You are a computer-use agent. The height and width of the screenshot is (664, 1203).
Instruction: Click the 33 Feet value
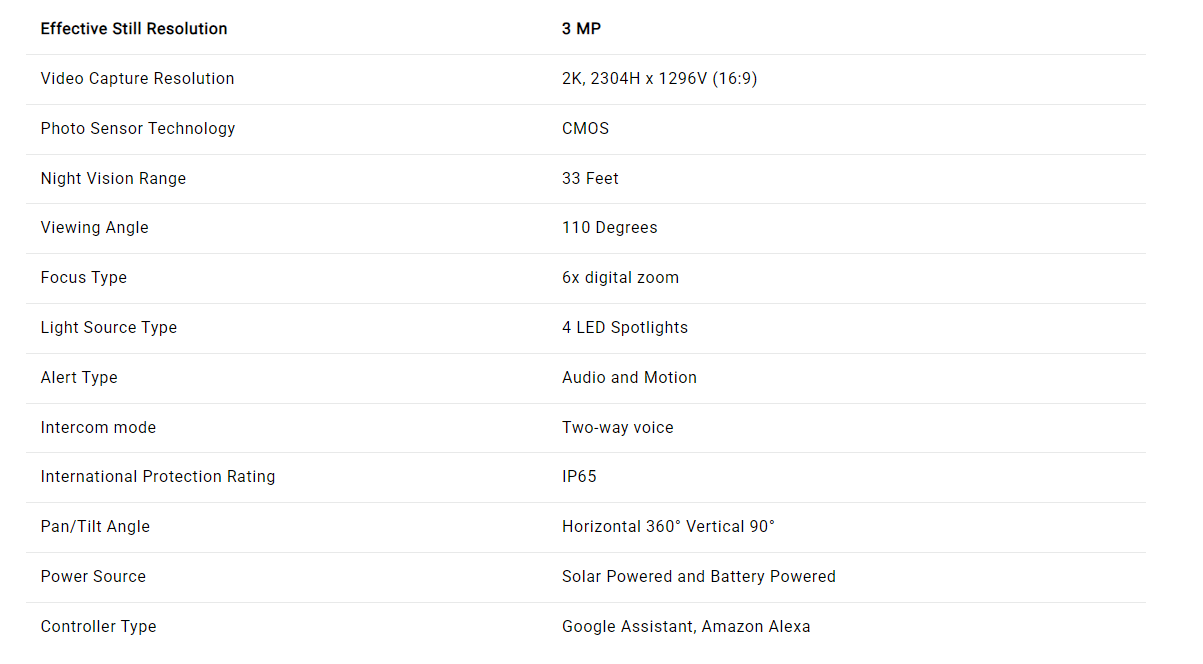(590, 179)
